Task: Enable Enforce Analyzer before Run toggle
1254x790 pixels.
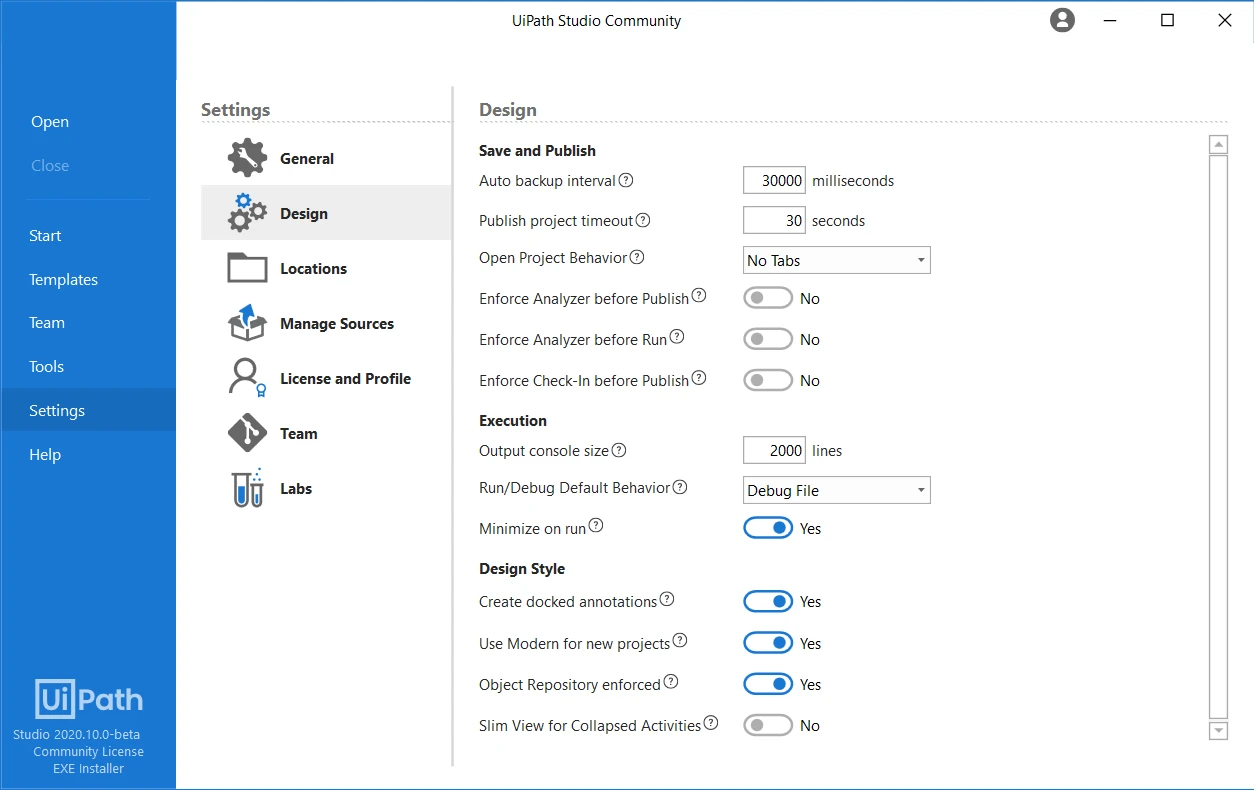Action: coord(768,339)
